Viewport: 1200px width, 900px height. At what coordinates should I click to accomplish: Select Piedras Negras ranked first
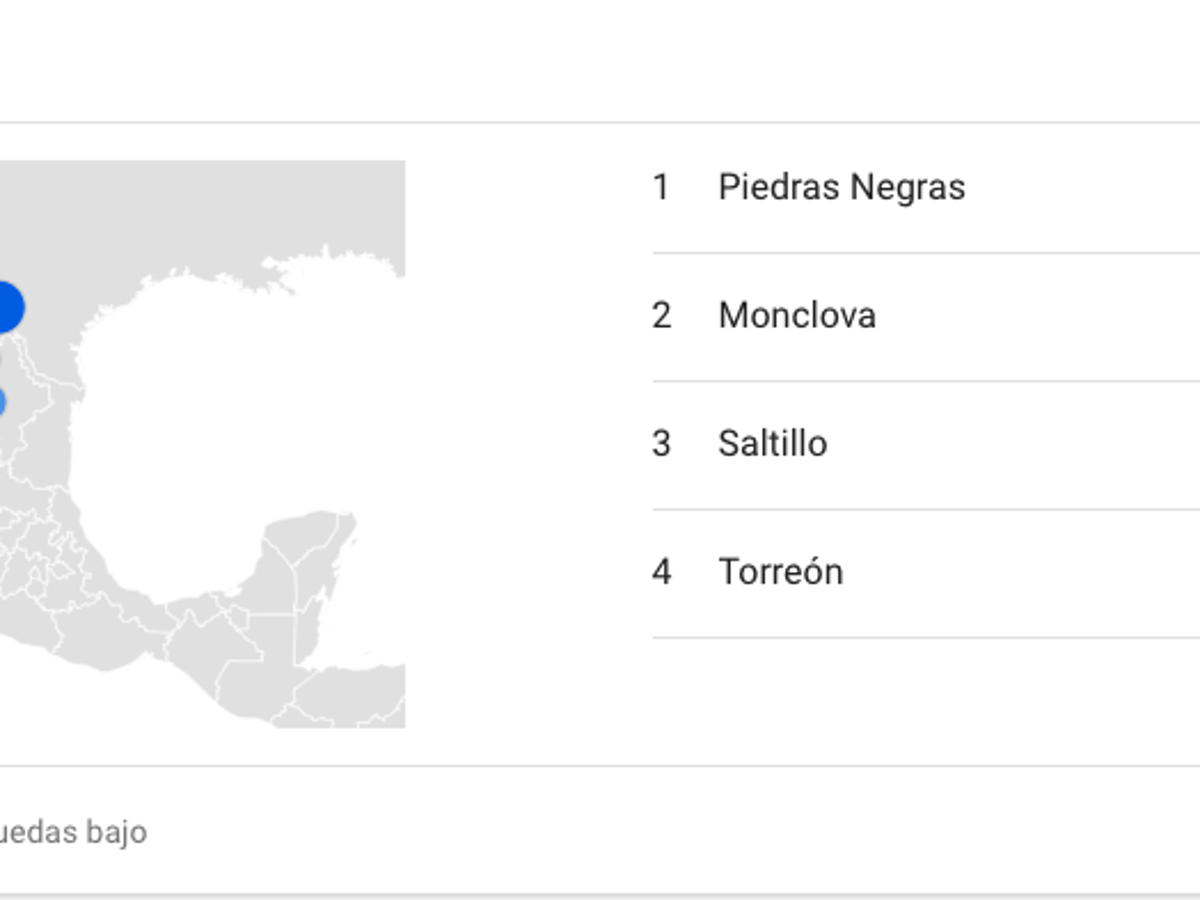841,187
